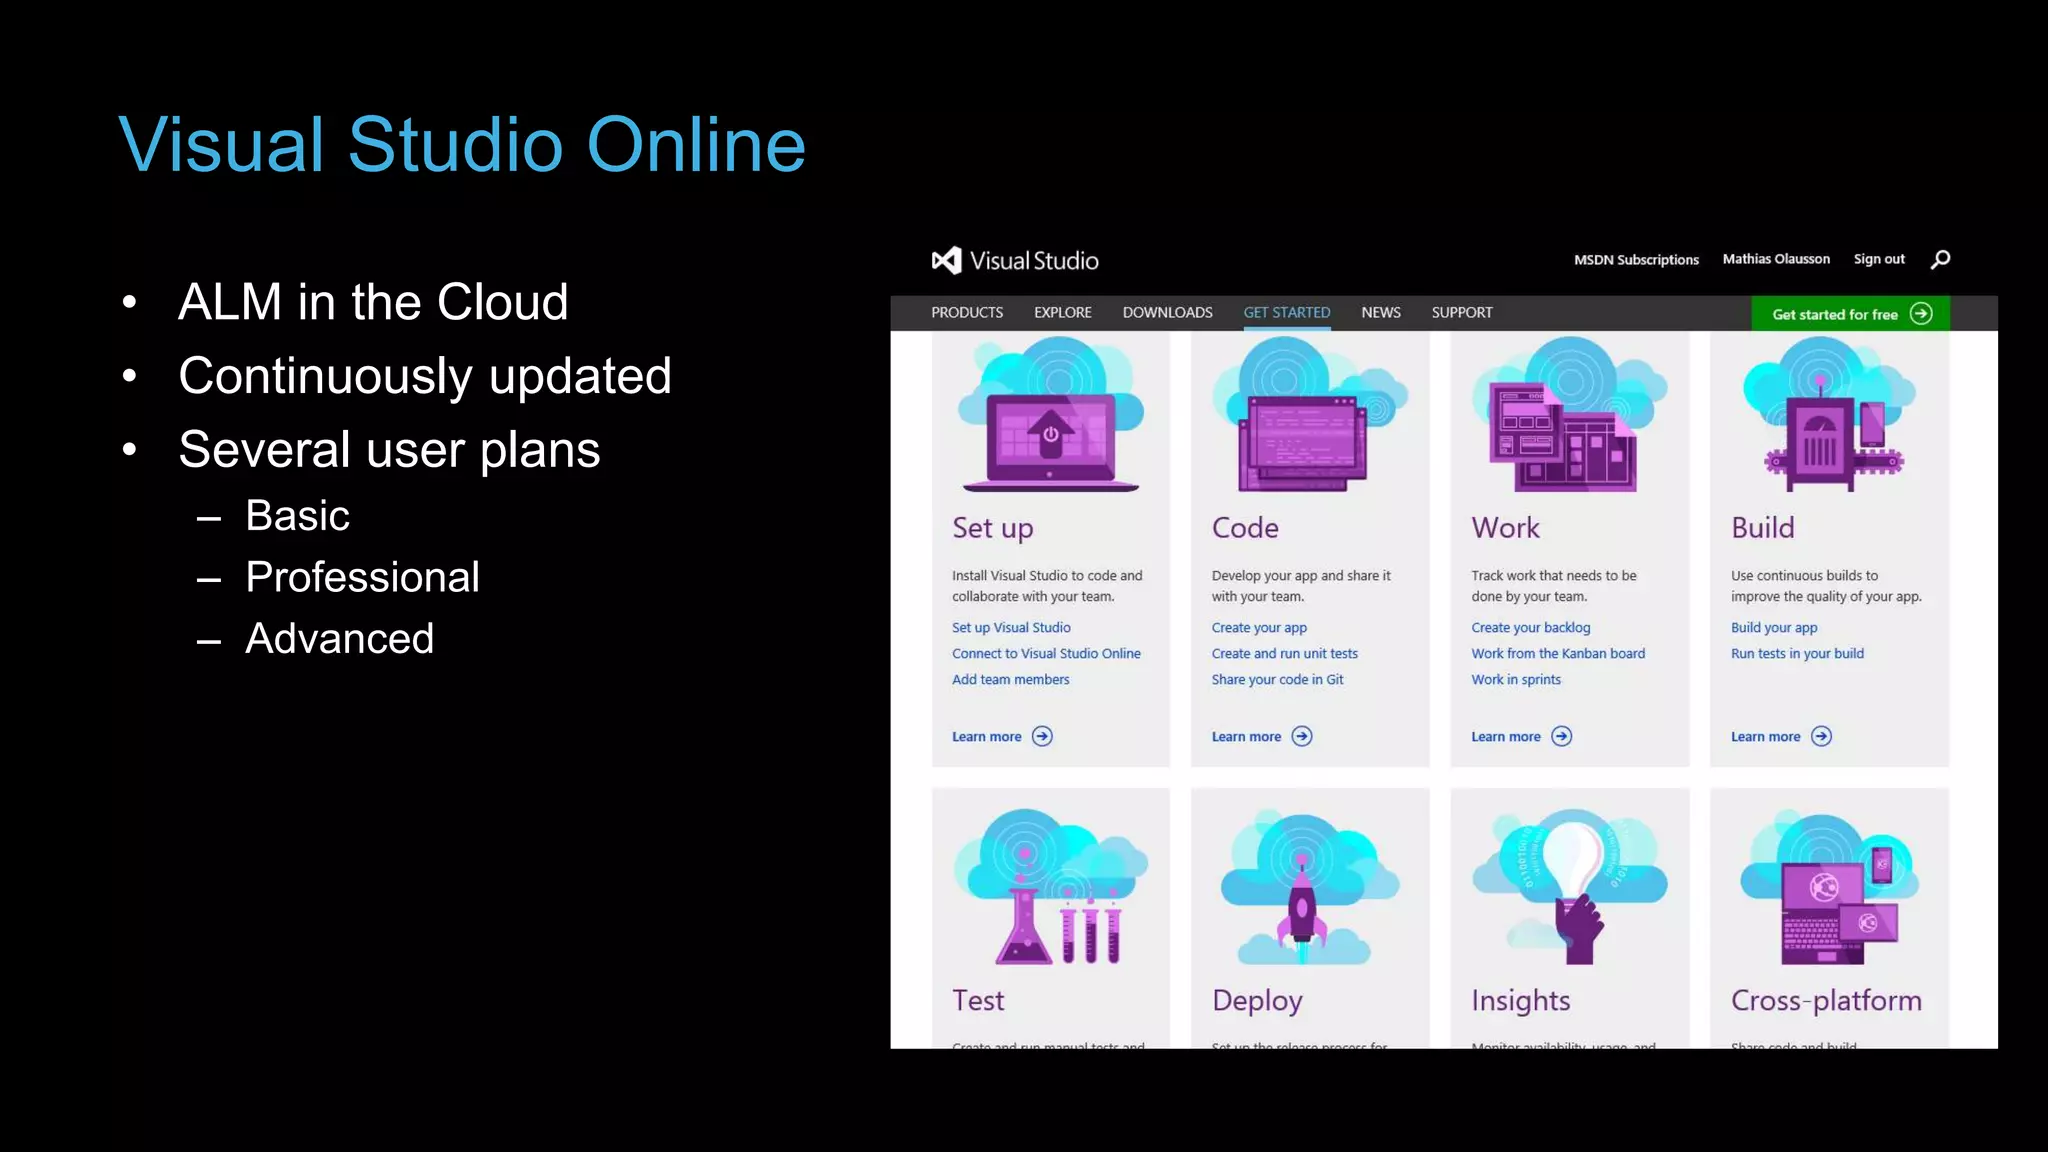Click the Code card heading
The height and width of the screenshot is (1152, 2048).
pyautogui.click(x=1245, y=528)
